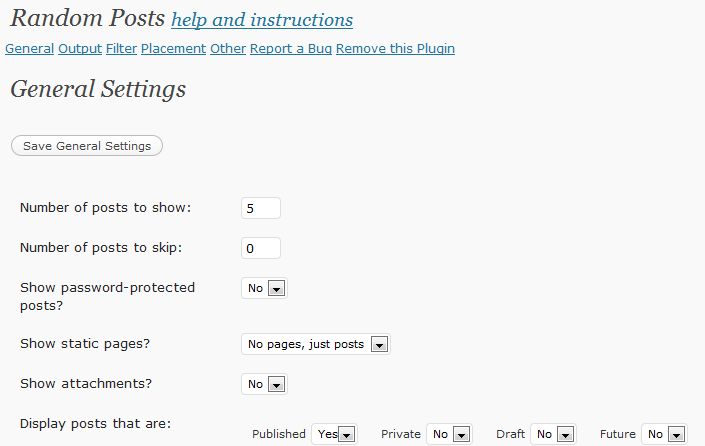Viewport: 705px width, 446px height.
Task: Focus the Number of posts to skip field
Action: (x=261, y=248)
